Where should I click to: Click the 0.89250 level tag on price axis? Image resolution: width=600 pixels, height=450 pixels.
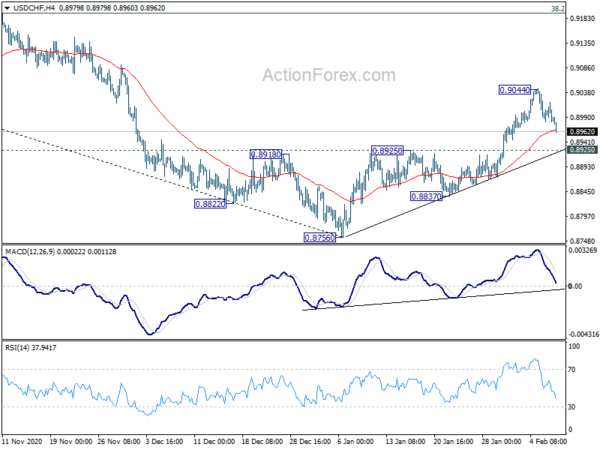coord(582,150)
